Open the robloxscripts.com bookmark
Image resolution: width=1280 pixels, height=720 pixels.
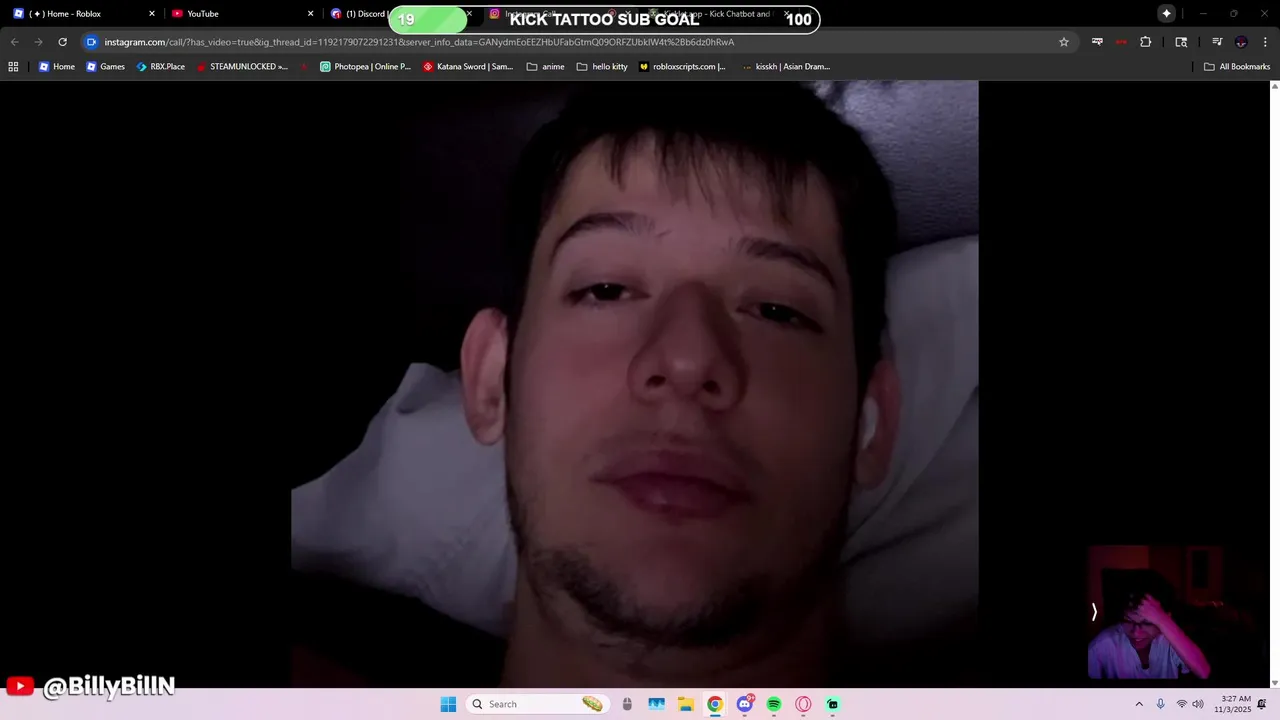[x=682, y=67]
